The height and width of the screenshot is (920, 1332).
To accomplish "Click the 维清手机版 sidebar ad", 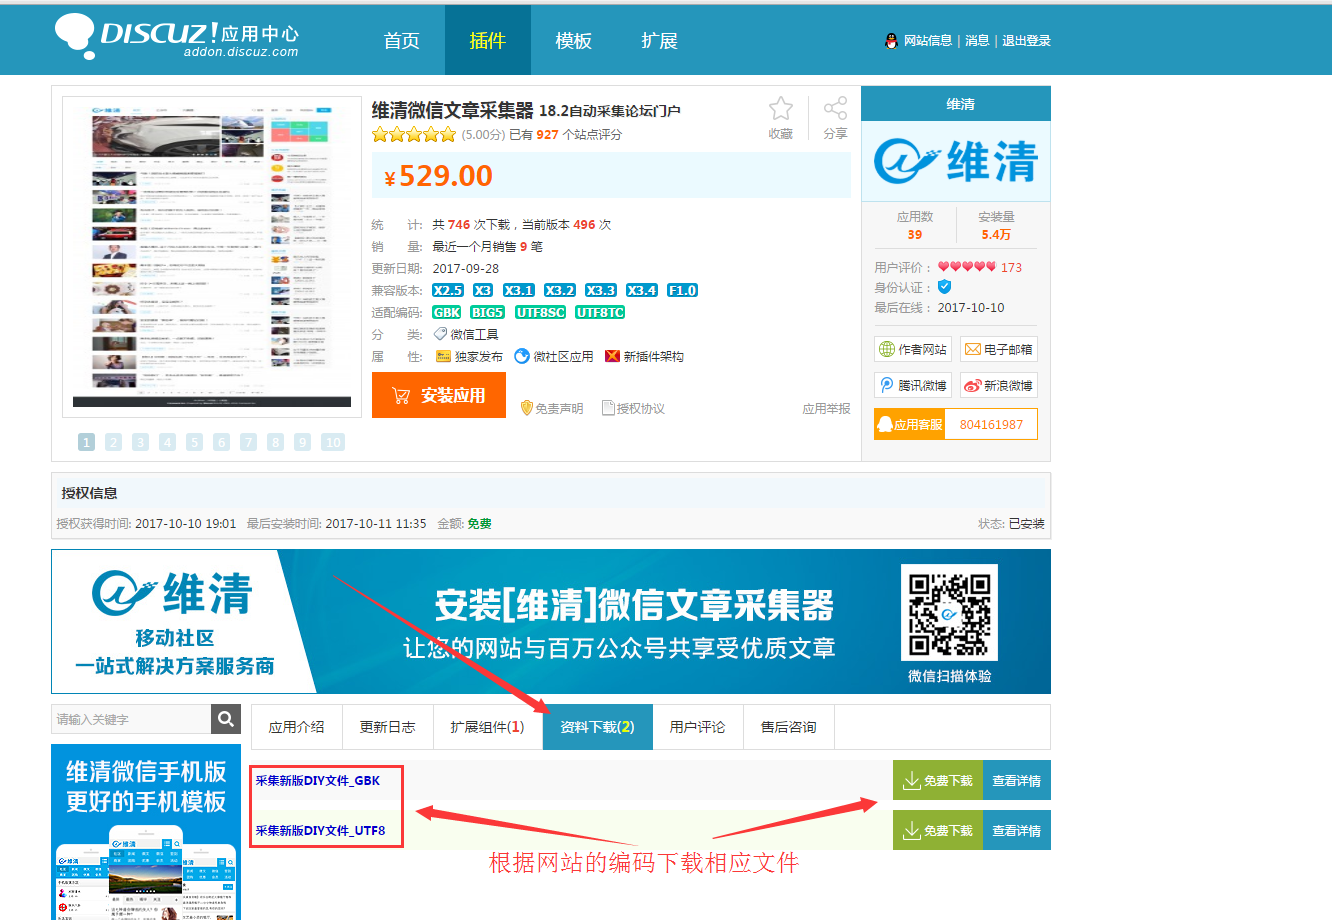I will (146, 832).
